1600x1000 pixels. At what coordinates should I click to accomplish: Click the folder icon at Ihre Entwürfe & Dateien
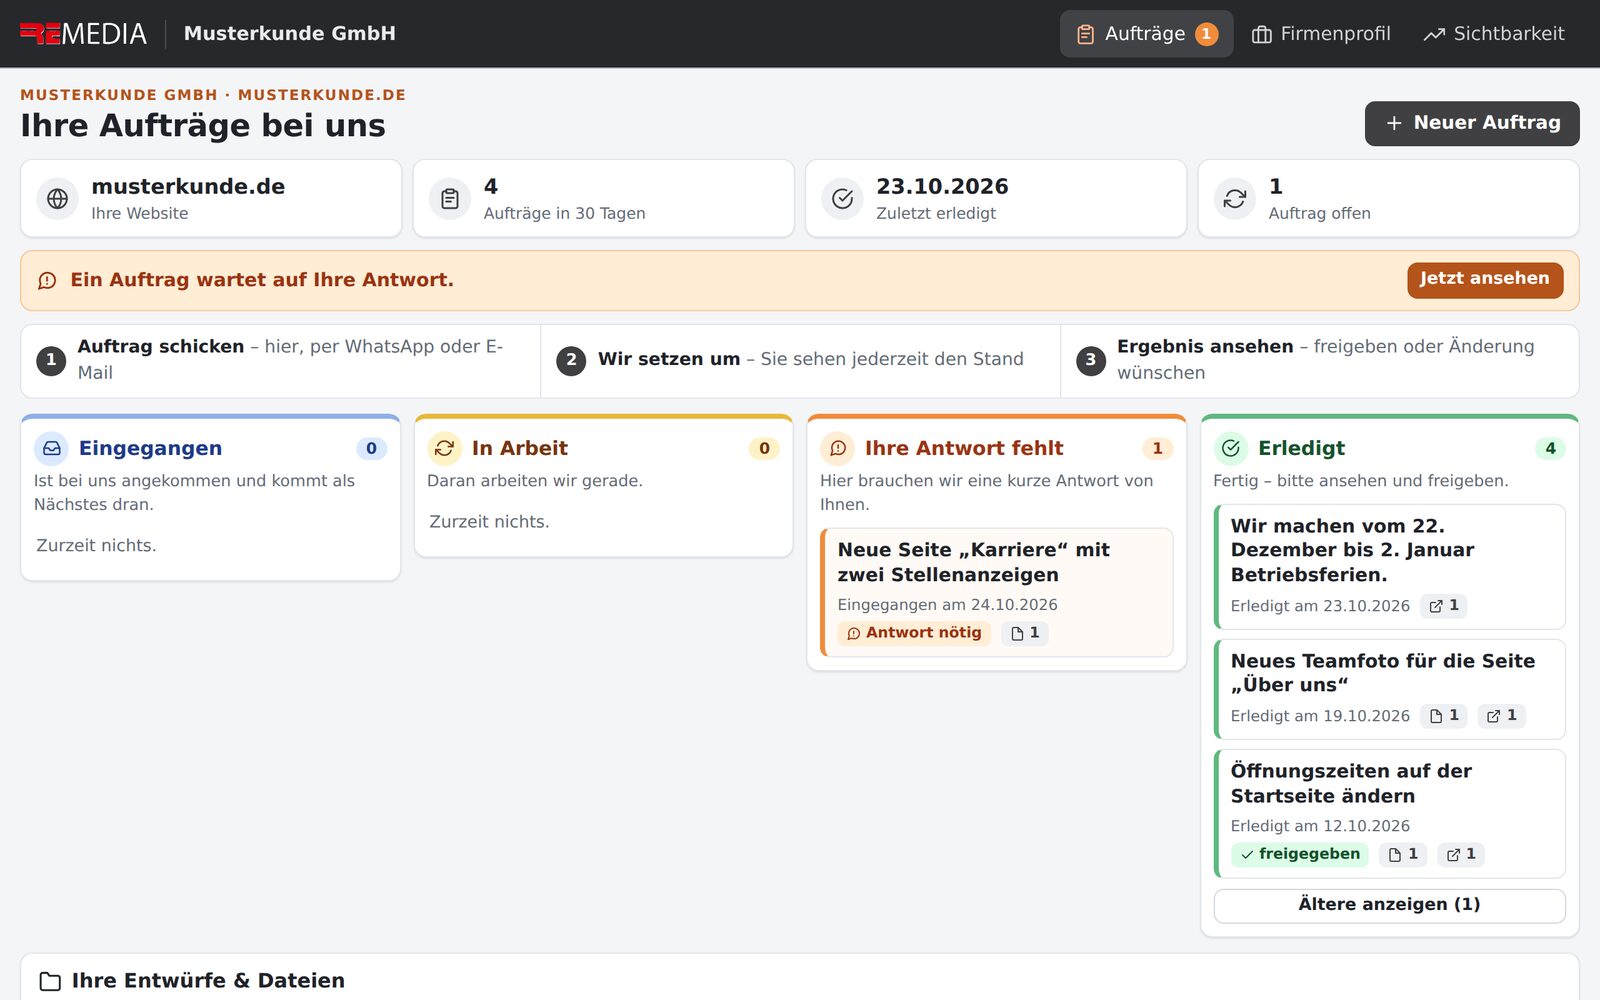click(x=50, y=982)
